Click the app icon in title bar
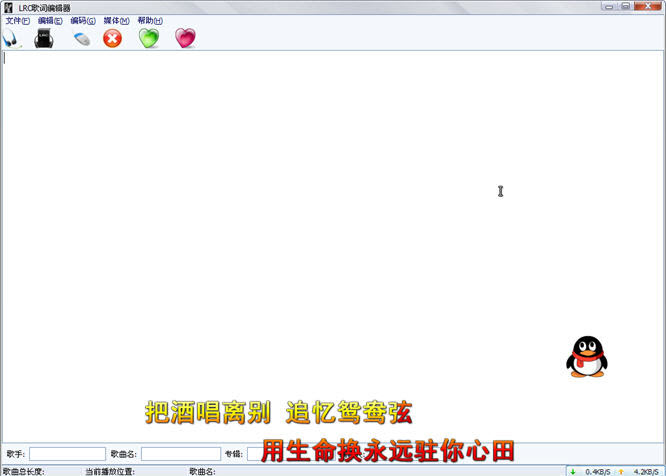 point(8,7)
